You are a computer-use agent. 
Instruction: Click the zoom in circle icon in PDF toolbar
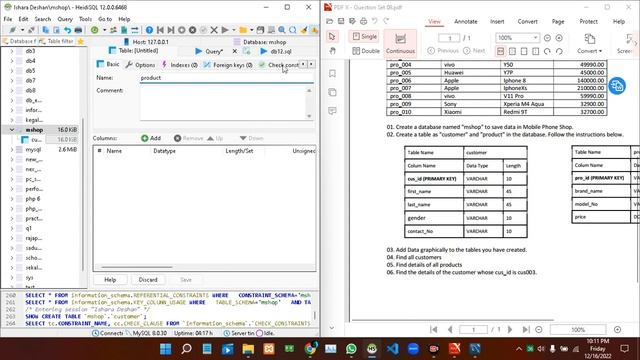coord(559,38)
